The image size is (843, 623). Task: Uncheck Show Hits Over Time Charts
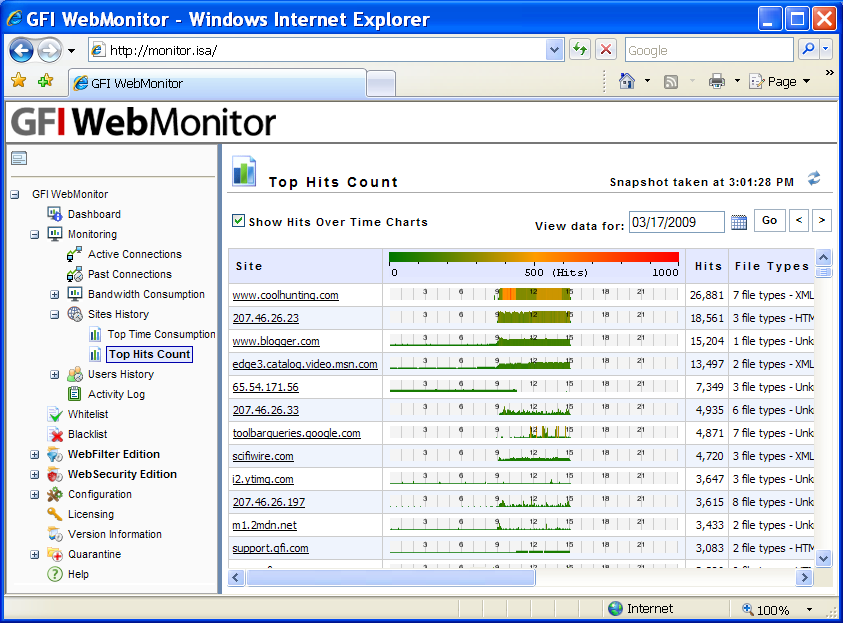[238, 221]
